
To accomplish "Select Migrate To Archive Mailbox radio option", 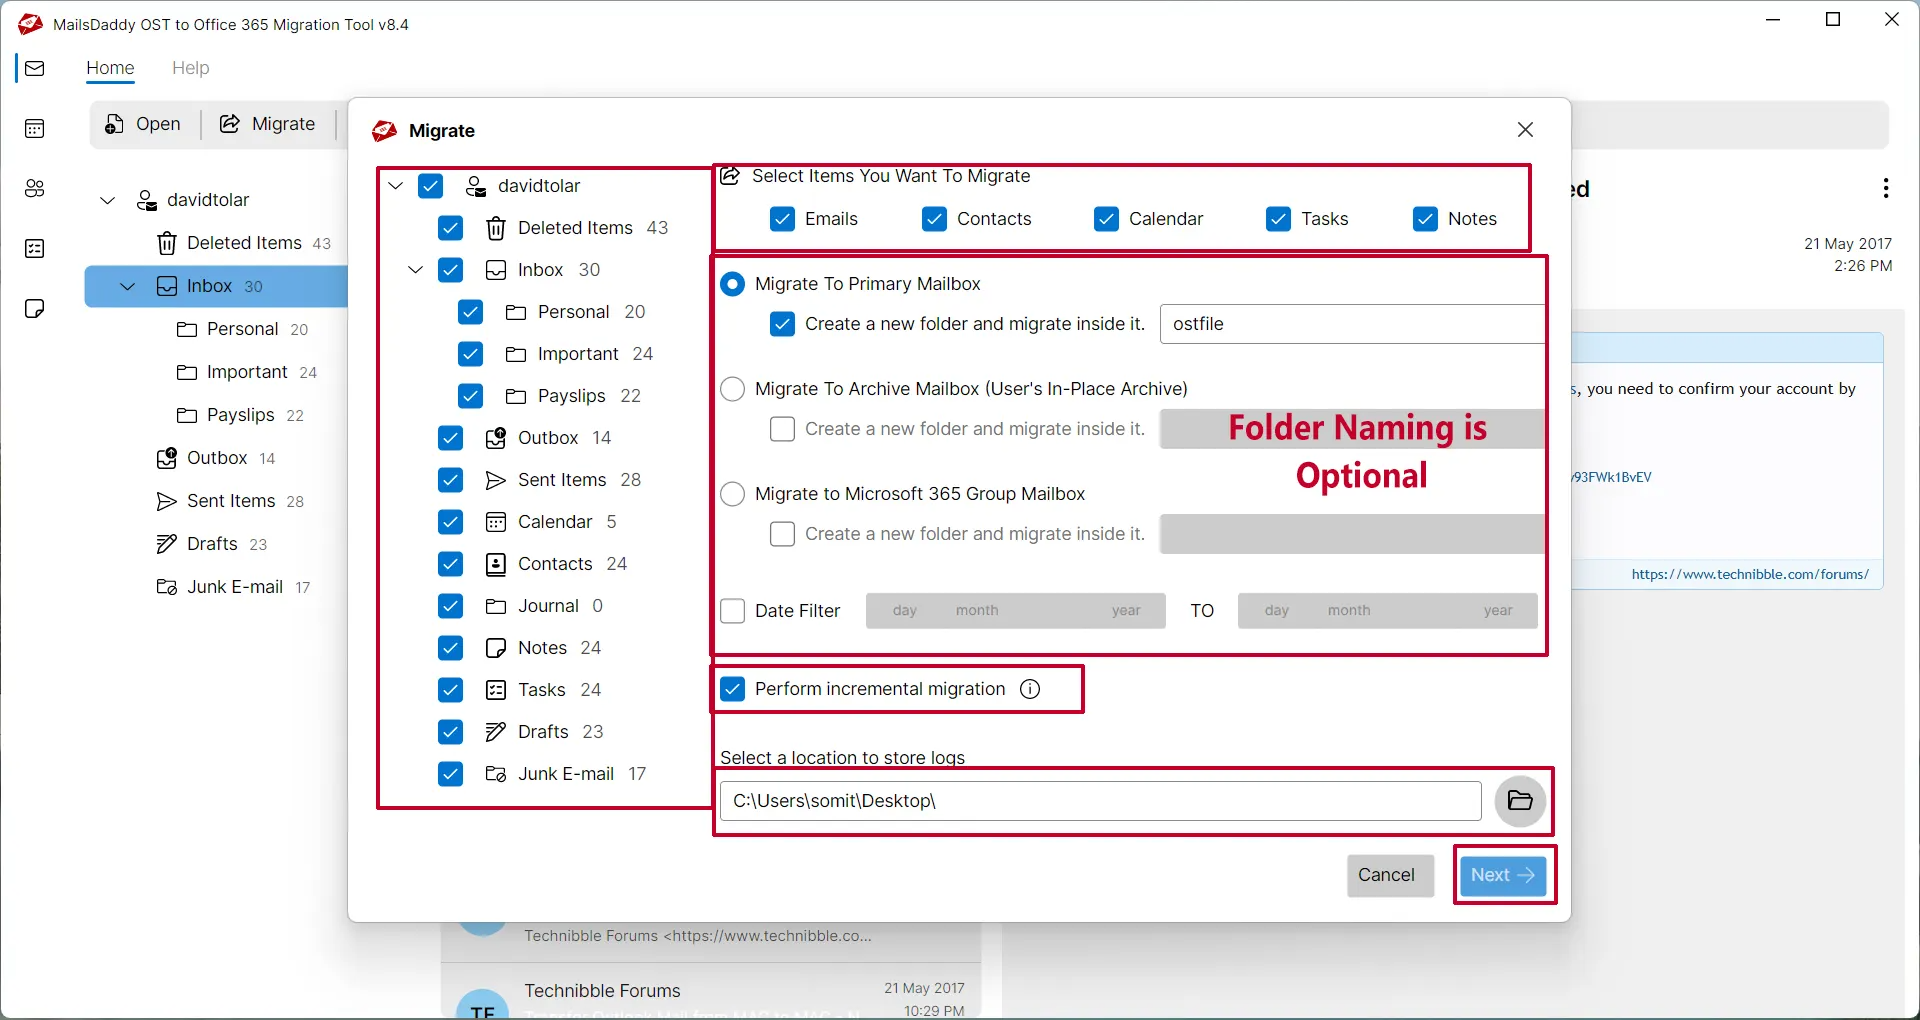I will click(x=733, y=389).
